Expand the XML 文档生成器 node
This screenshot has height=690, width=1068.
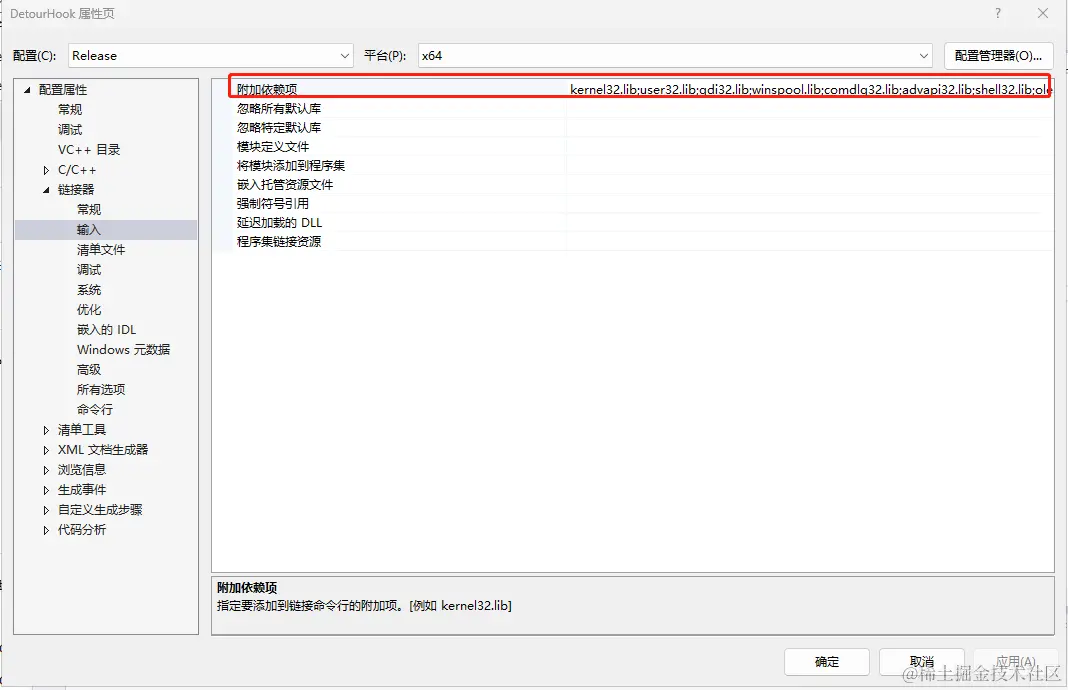tap(46, 450)
